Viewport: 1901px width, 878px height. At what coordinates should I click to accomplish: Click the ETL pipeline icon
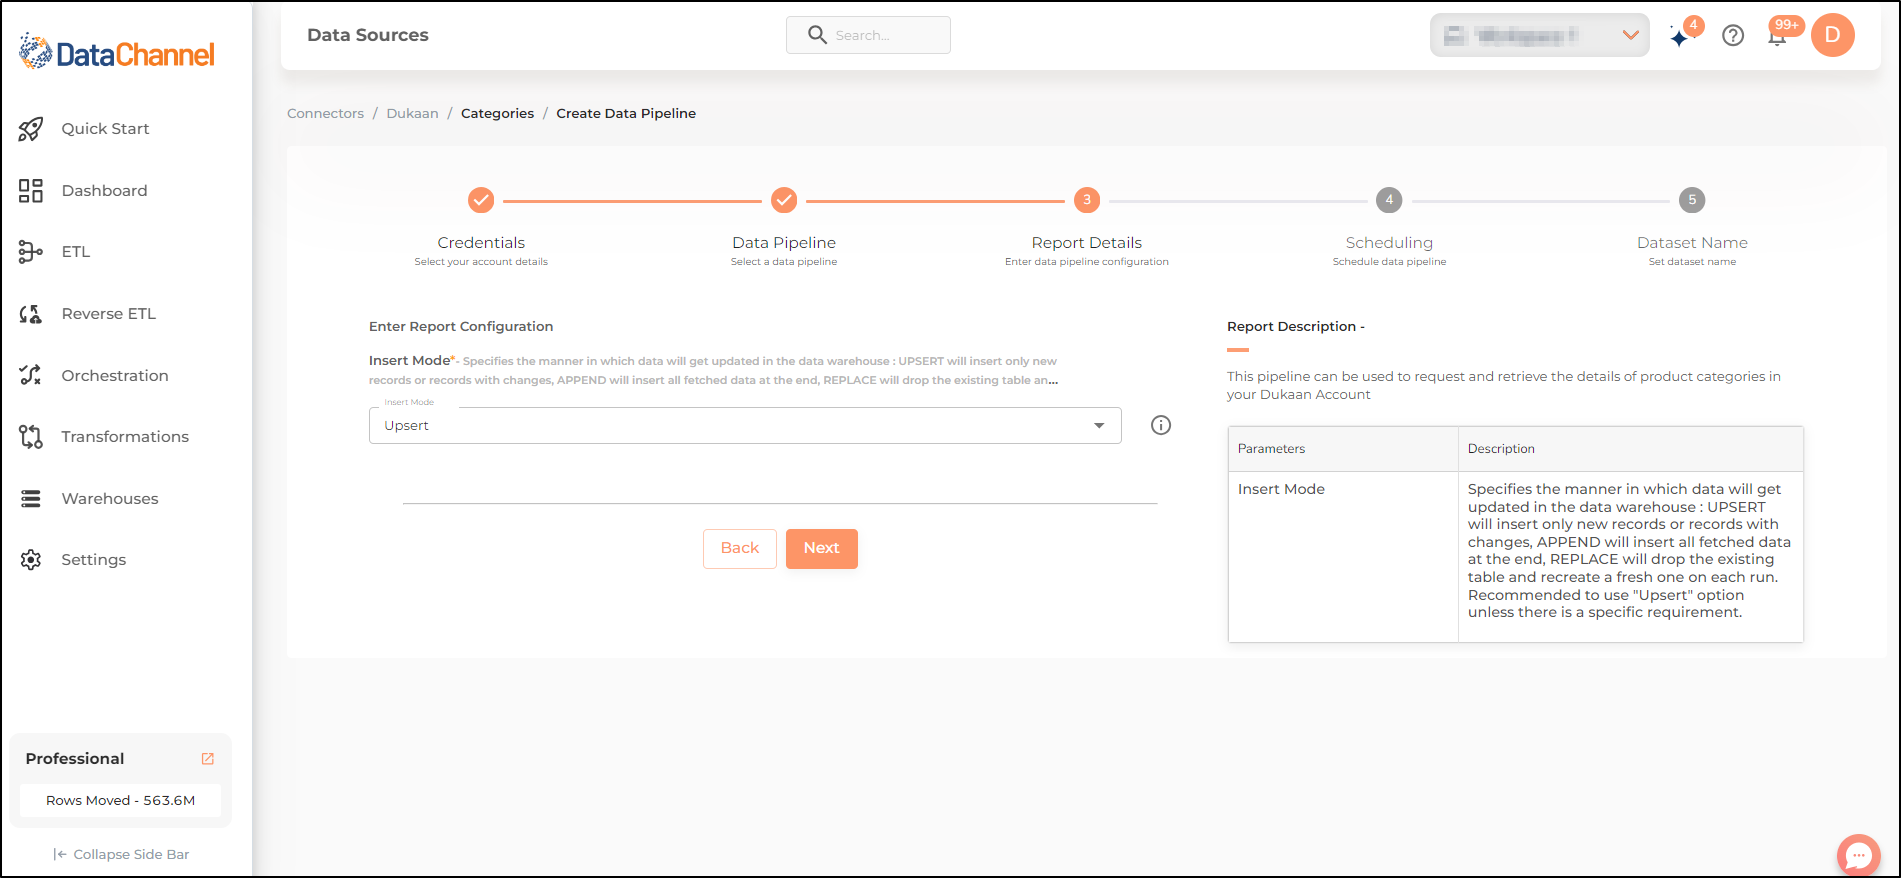(31, 252)
